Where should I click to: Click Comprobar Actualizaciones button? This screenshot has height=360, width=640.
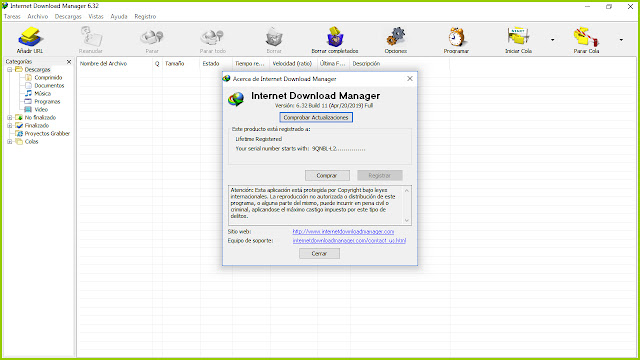pyautogui.click(x=316, y=118)
